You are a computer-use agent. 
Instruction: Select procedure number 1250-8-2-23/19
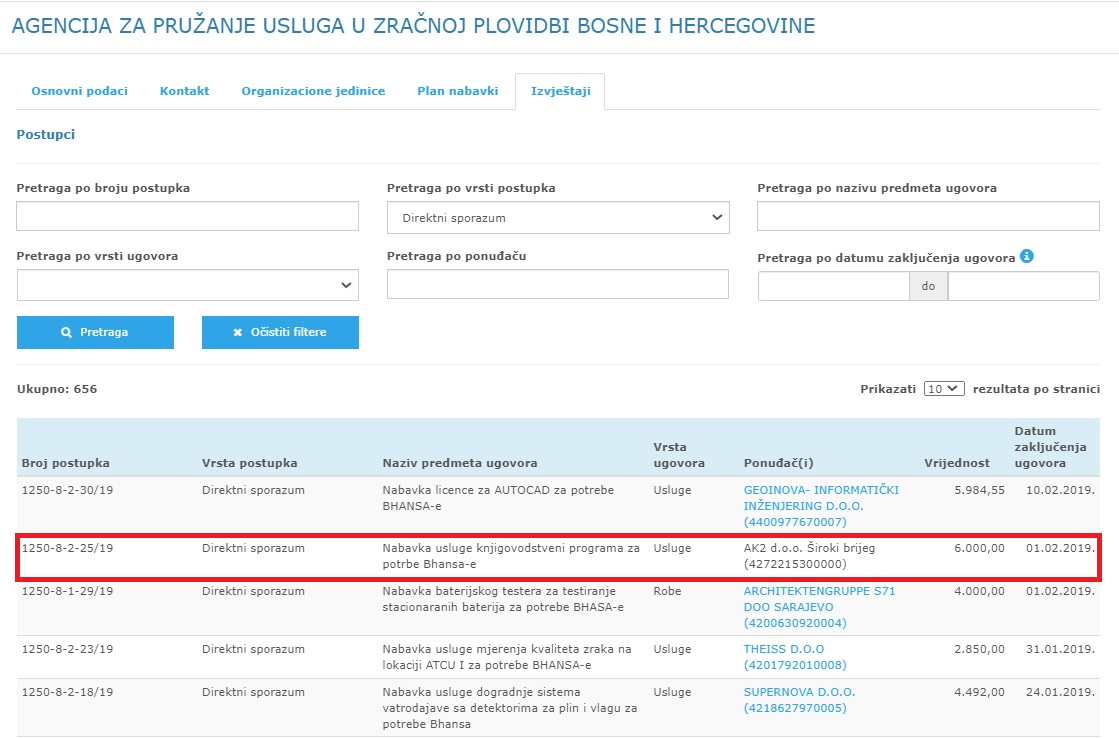click(67, 649)
